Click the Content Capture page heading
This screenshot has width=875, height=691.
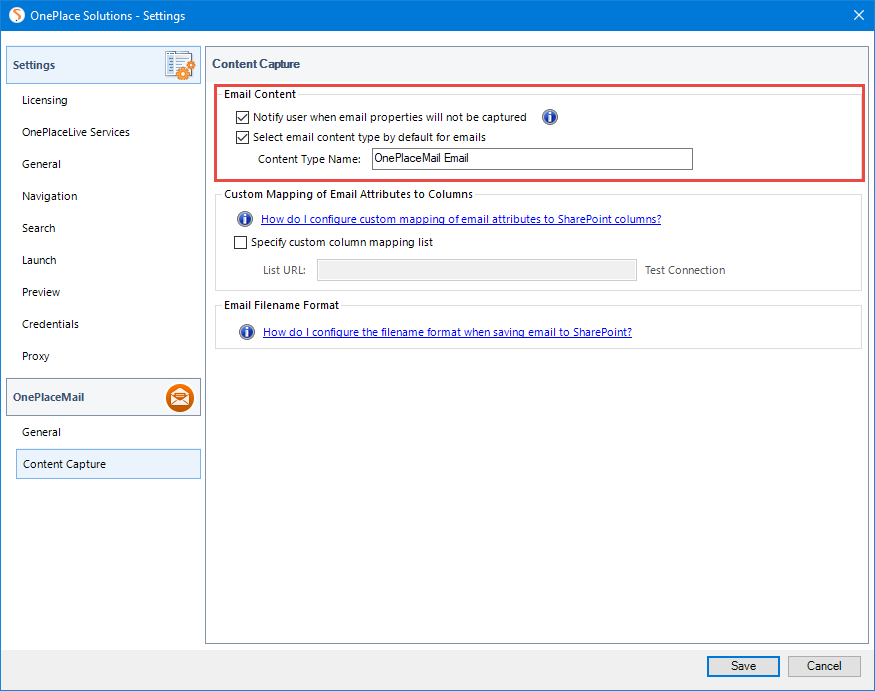point(256,64)
